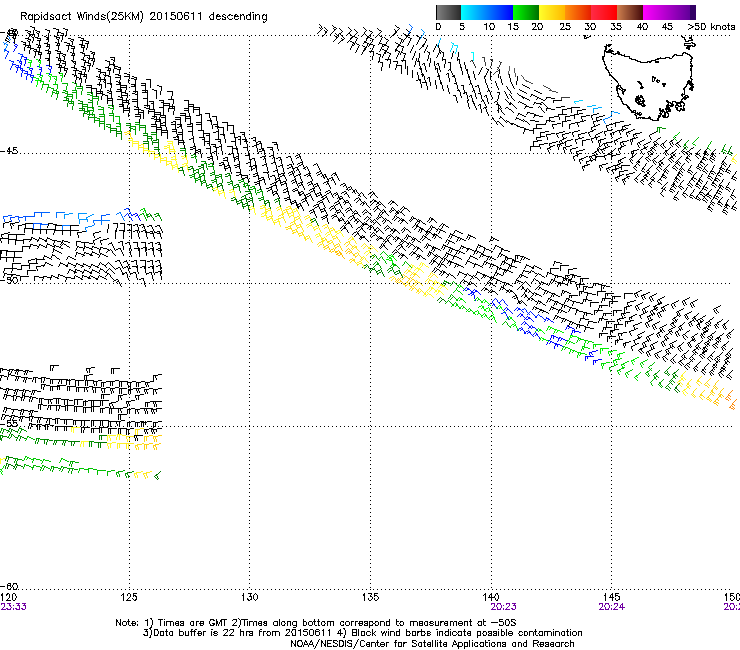Viewport: 740px width, 650px height.
Task: Click the note line '3)Data buffer is 22 hrs'
Action: pos(362,633)
